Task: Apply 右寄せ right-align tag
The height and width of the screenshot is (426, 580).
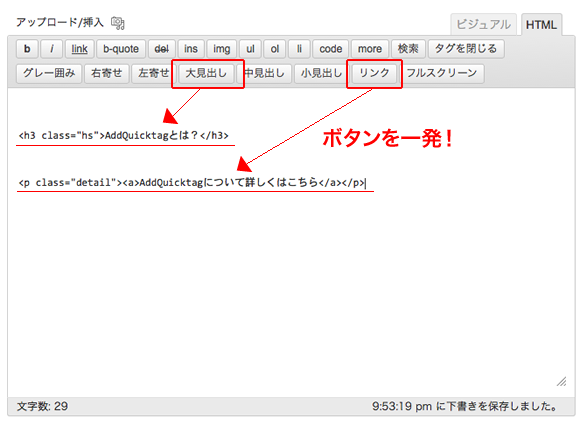Action: coord(107,73)
